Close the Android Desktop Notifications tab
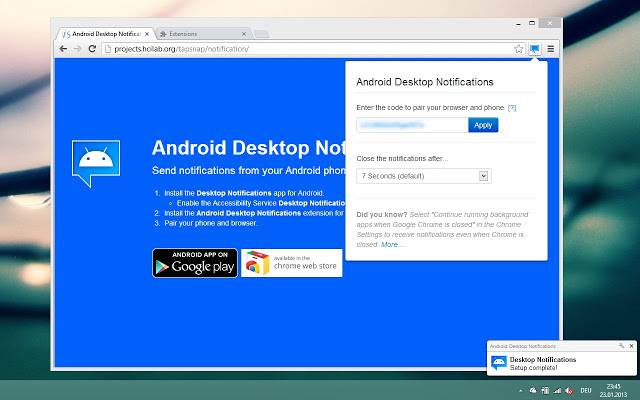 click(147, 34)
